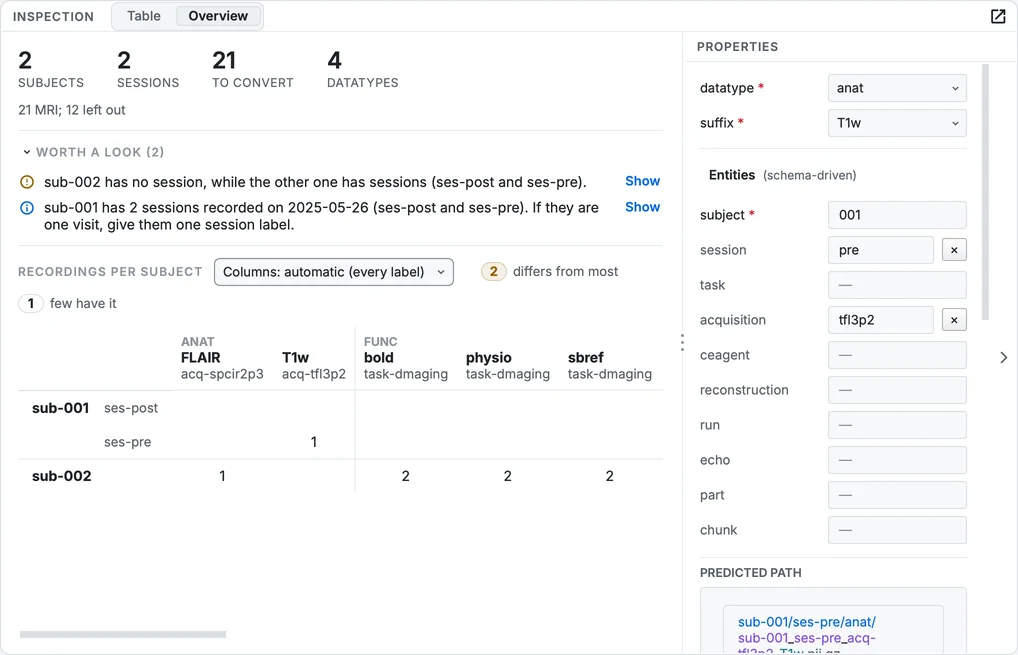The width and height of the screenshot is (1018, 655).
Task: Switch to the Table tab
Action: (x=143, y=16)
